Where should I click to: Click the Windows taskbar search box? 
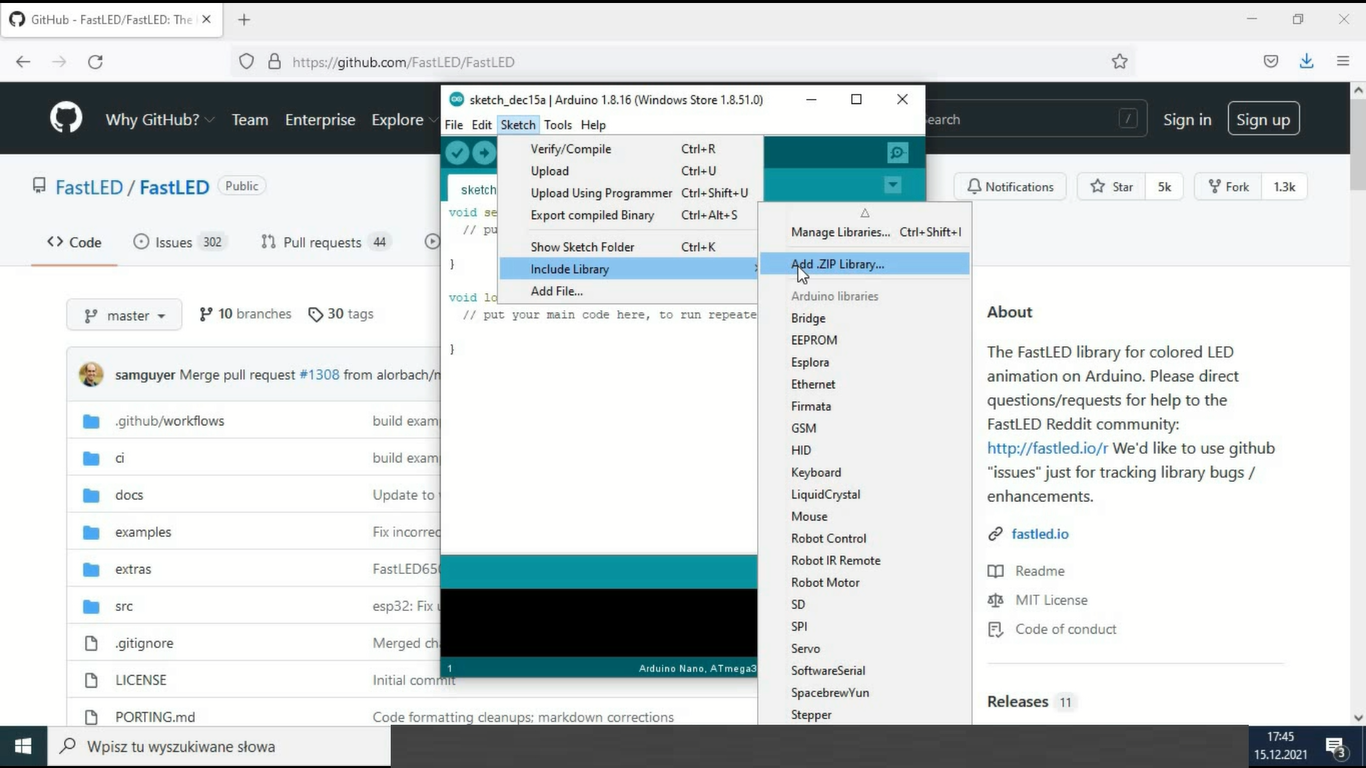[218, 746]
